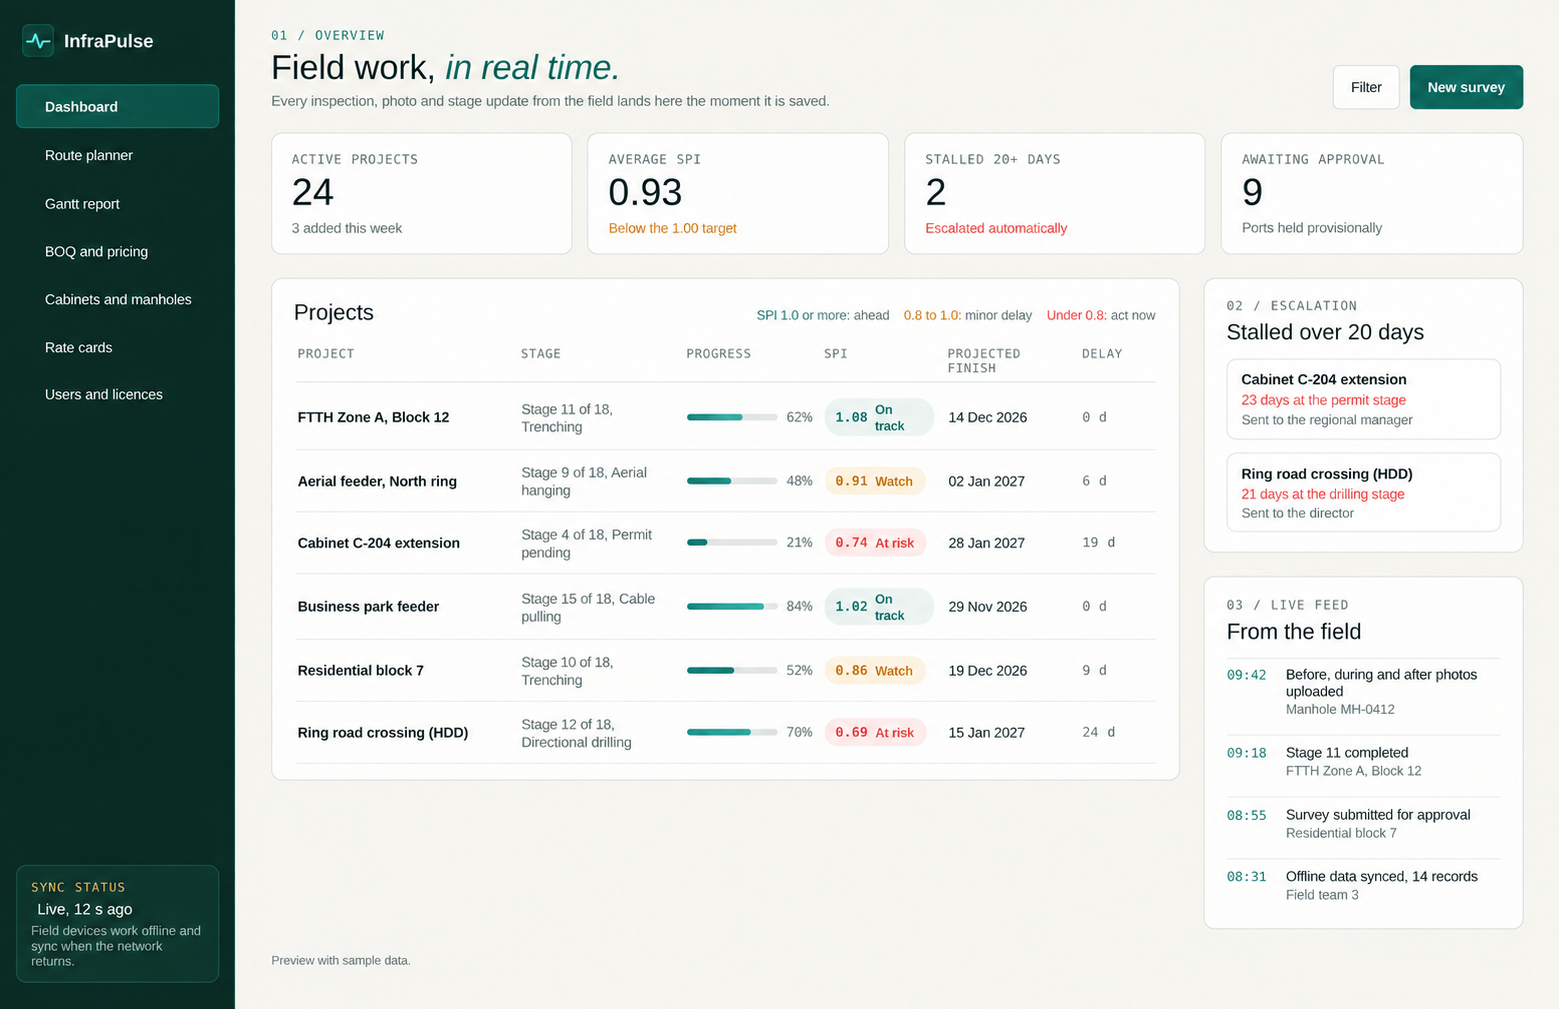1559x1009 pixels.
Task: Select the Aerial feeder, North ring row
Action: pyautogui.click(x=726, y=481)
